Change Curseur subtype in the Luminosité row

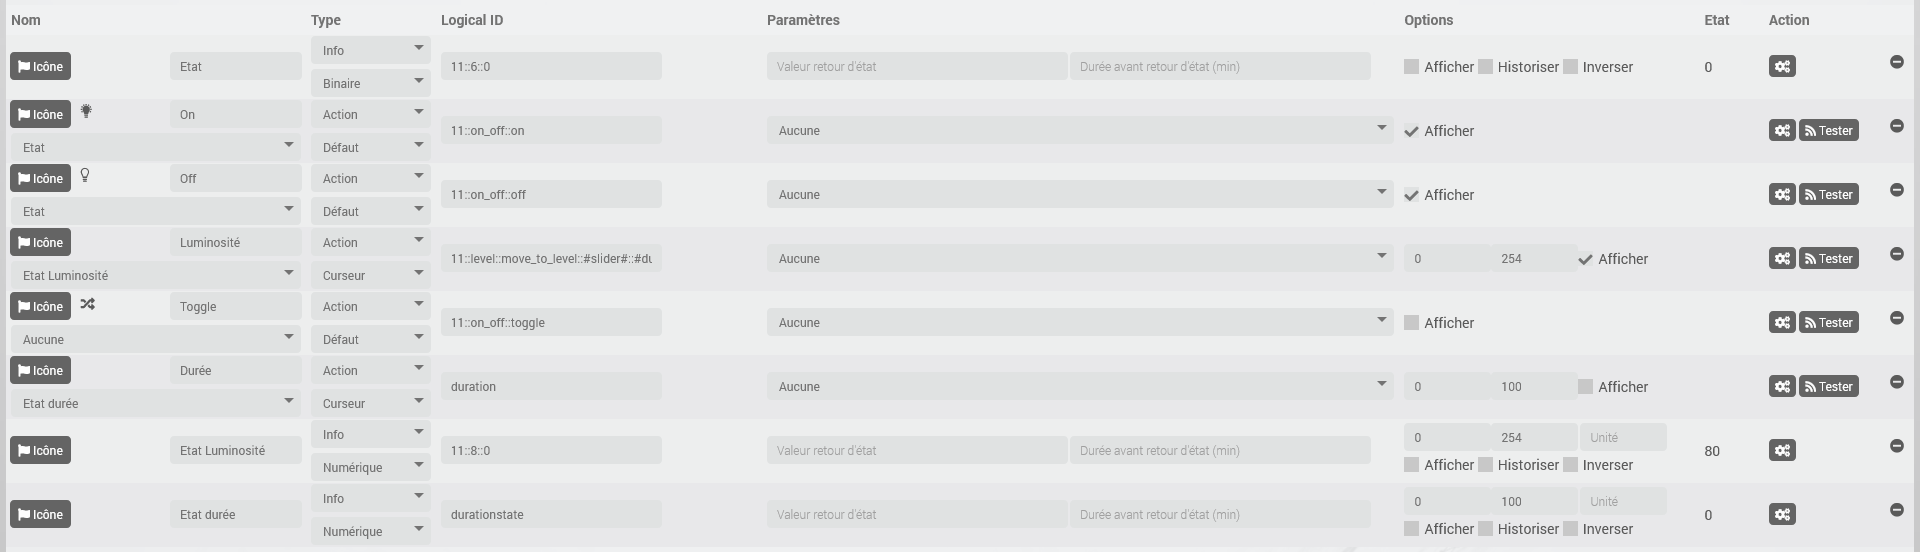click(x=370, y=275)
